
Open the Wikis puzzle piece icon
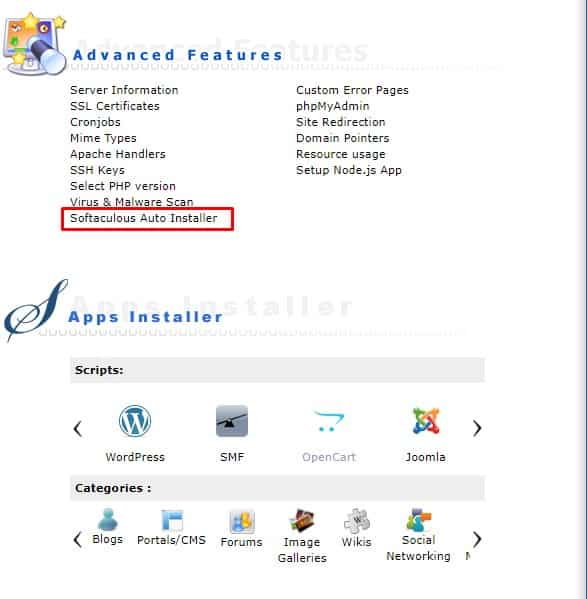pos(357,521)
